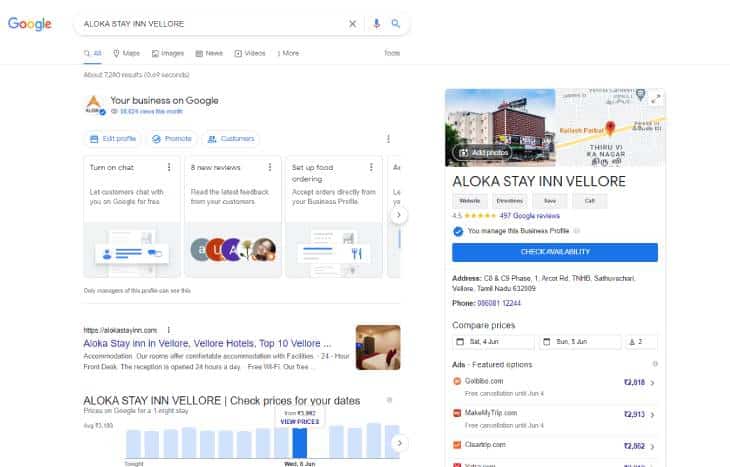Click the arrow next to Goibibo price
Viewport: 730px width, 467px height.
coord(652,383)
